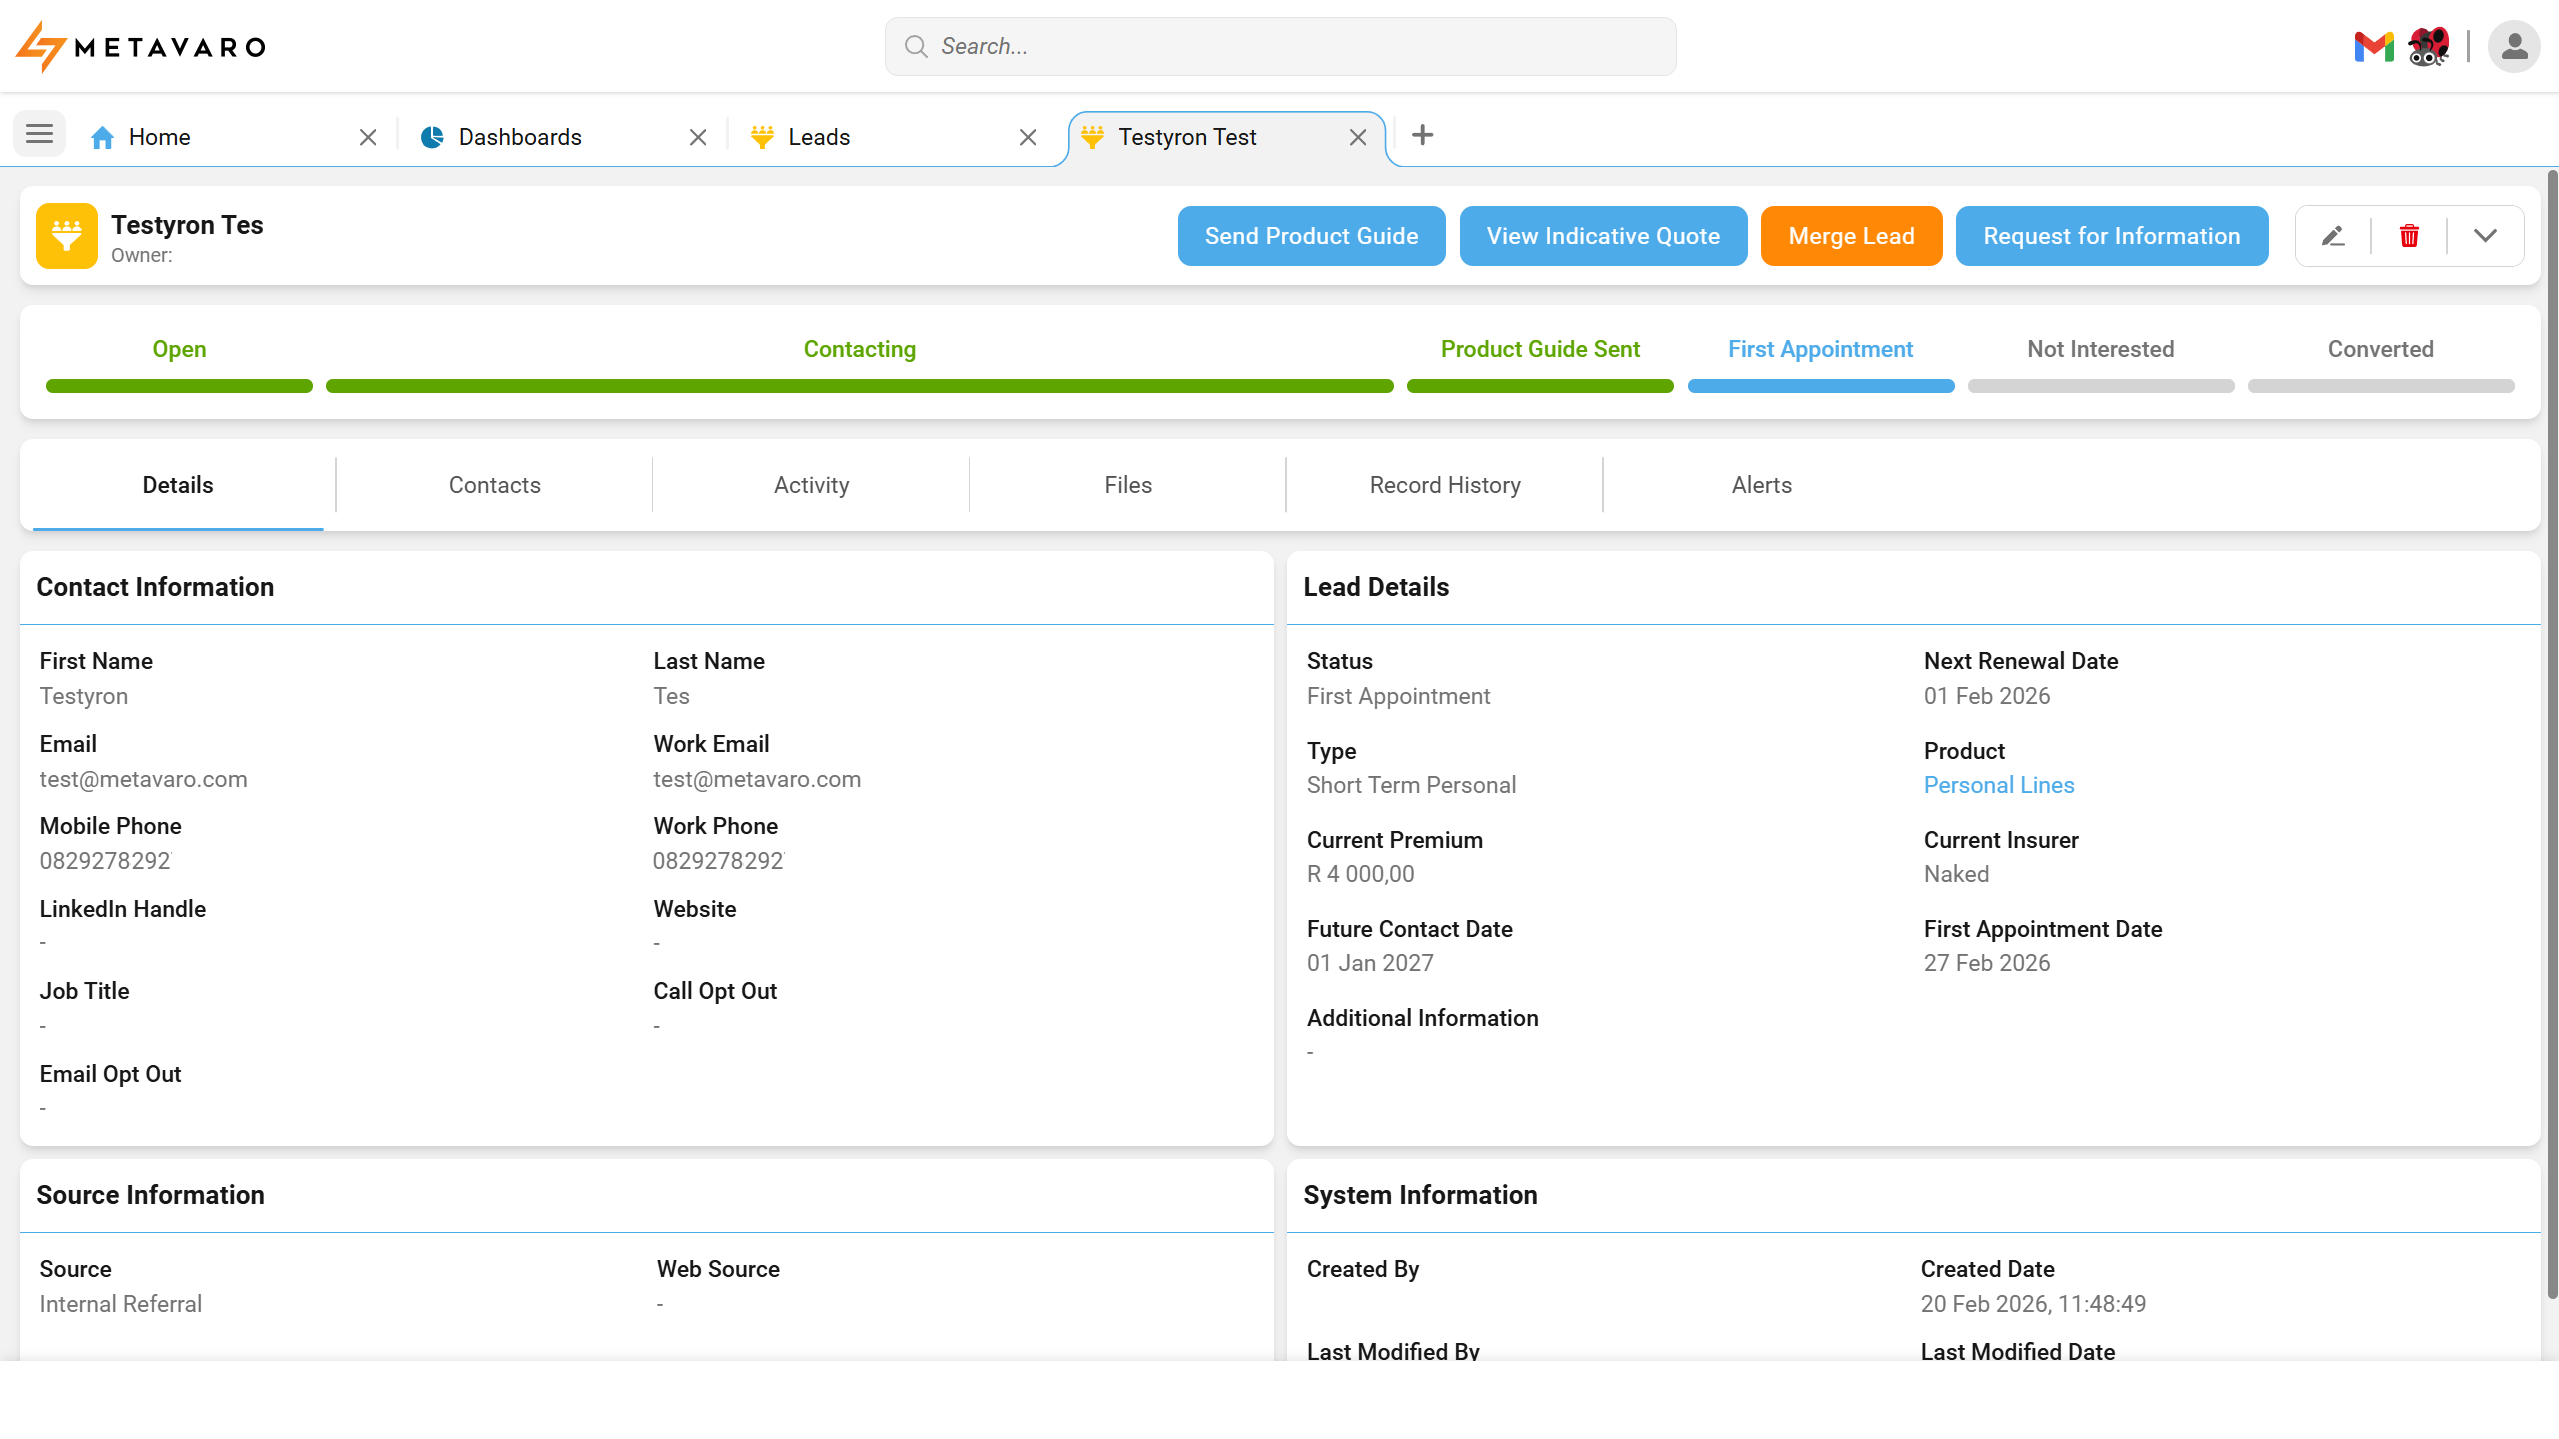
Task: Close the Leads tab
Action: (x=1028, y=137)
